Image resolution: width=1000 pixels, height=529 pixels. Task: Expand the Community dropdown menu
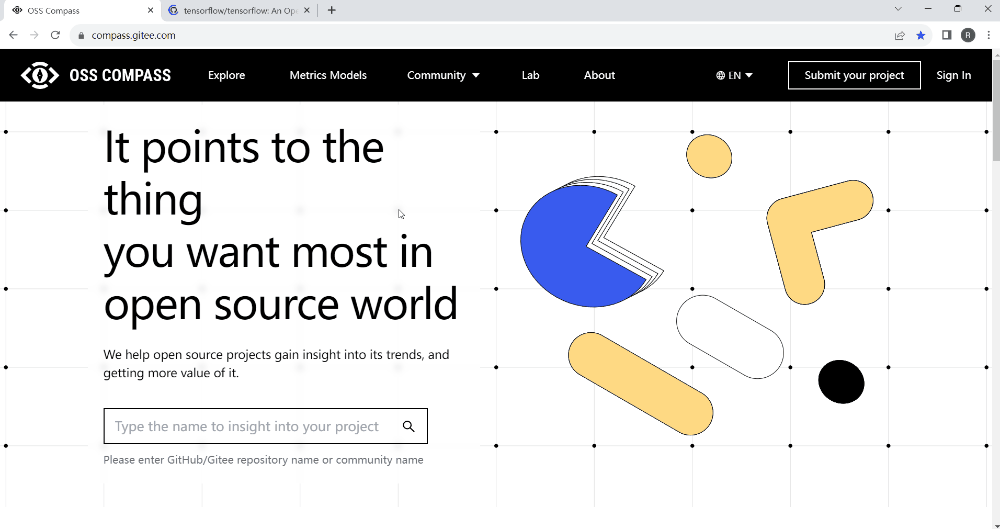(x=443, y=75)
